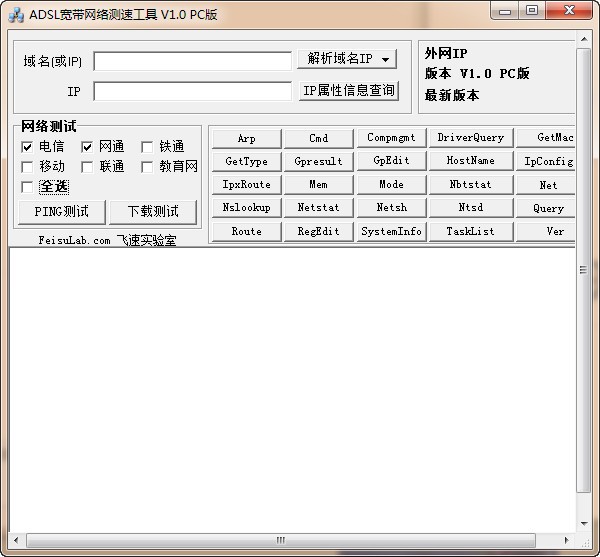600x557 pixels.
Task: Click into the 域名(或IP) input field
Action: (192, 61)
